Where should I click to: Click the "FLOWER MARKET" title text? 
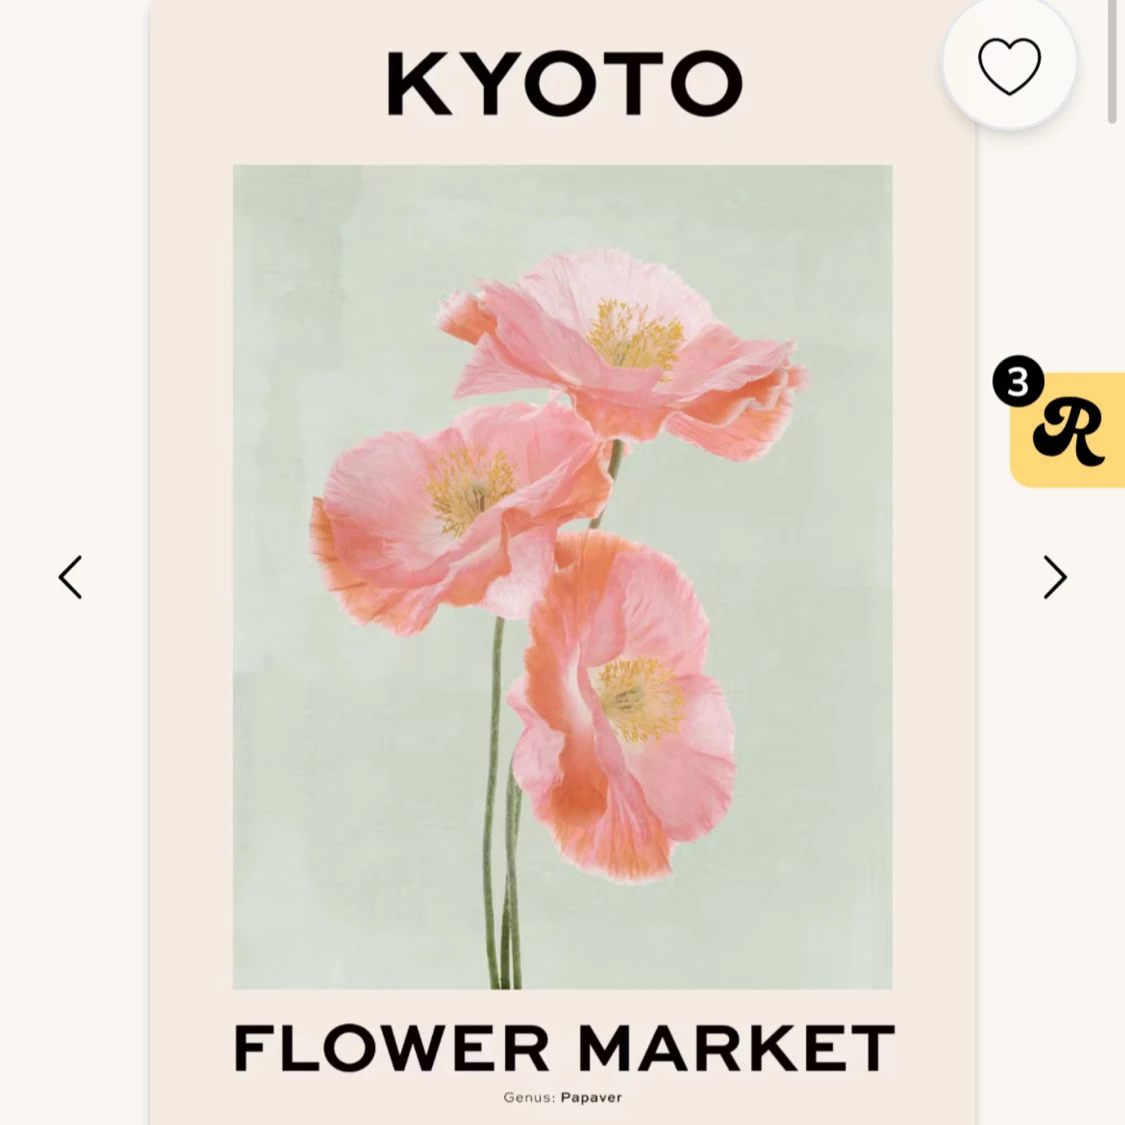564,1048
